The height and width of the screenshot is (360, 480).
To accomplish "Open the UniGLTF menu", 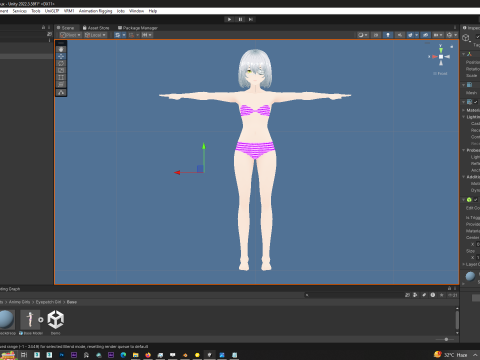I will pyautogui.click(x=52, y=11).
